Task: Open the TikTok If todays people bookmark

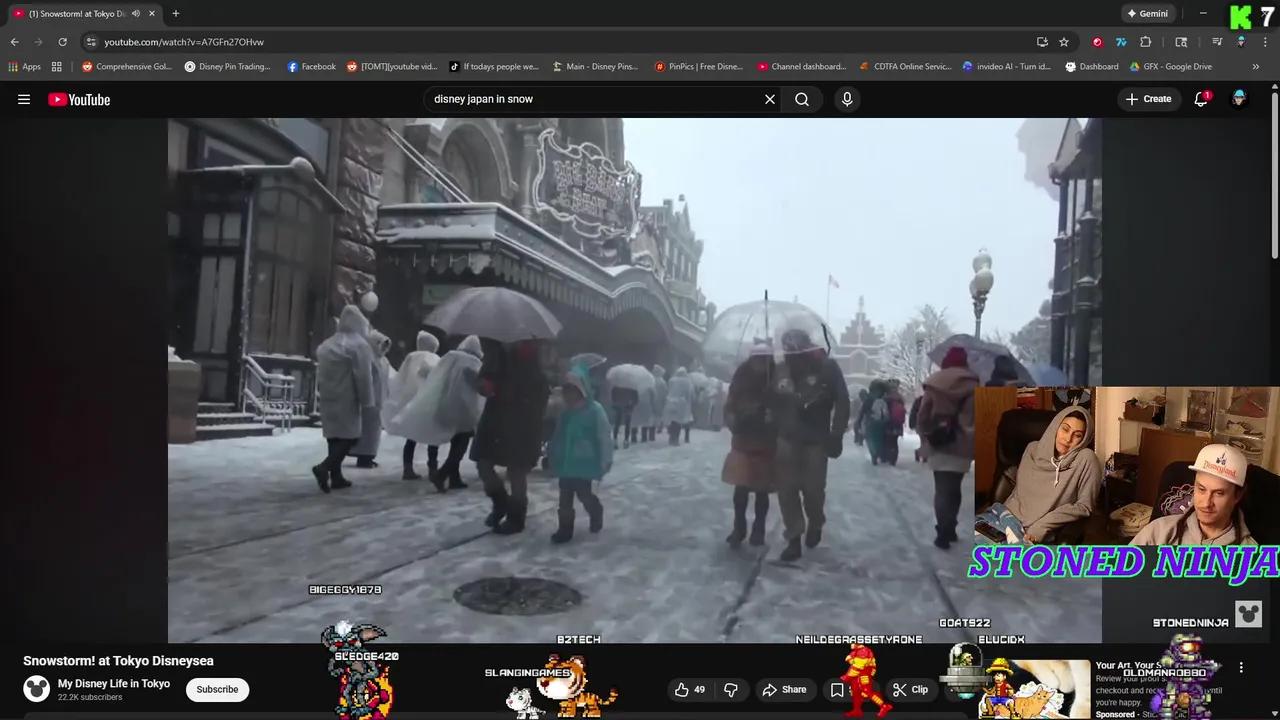Action: click(x=494, y=67)
